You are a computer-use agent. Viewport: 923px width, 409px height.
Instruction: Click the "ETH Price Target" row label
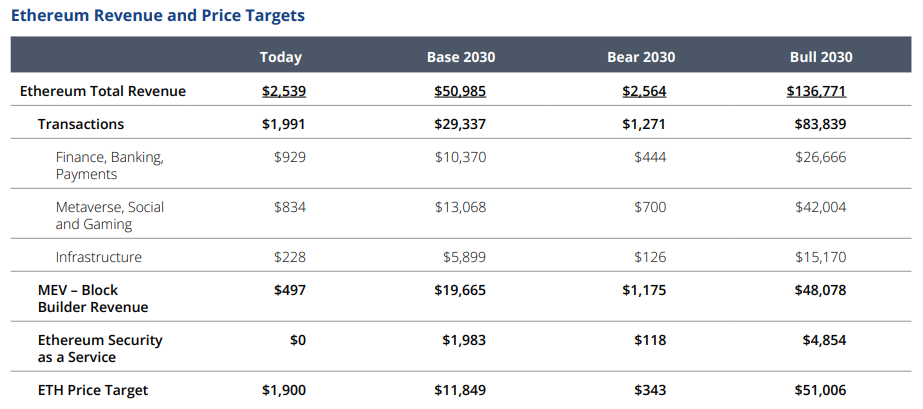pos(93,390)
